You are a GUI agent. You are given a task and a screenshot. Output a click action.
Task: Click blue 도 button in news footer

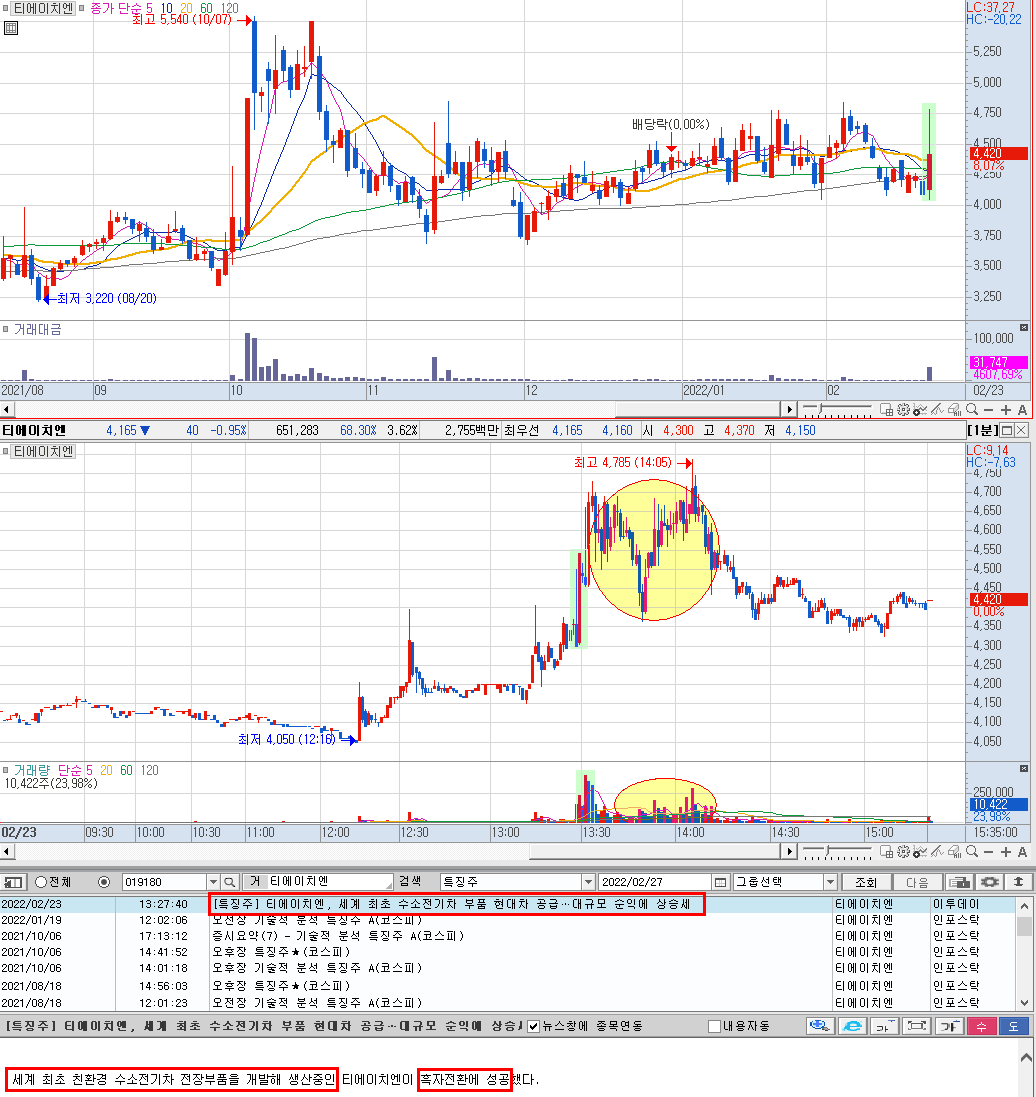[1014, 1026]
